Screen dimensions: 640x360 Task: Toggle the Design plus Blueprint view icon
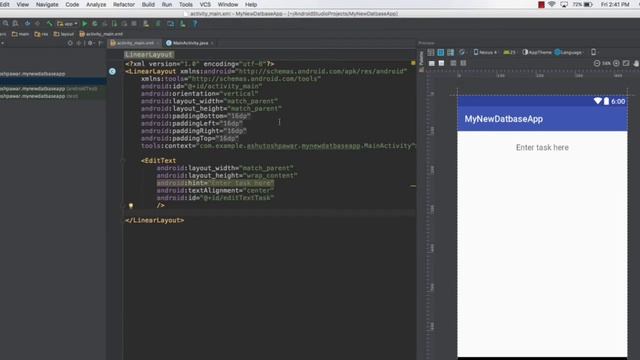click(x=450, y=52)
